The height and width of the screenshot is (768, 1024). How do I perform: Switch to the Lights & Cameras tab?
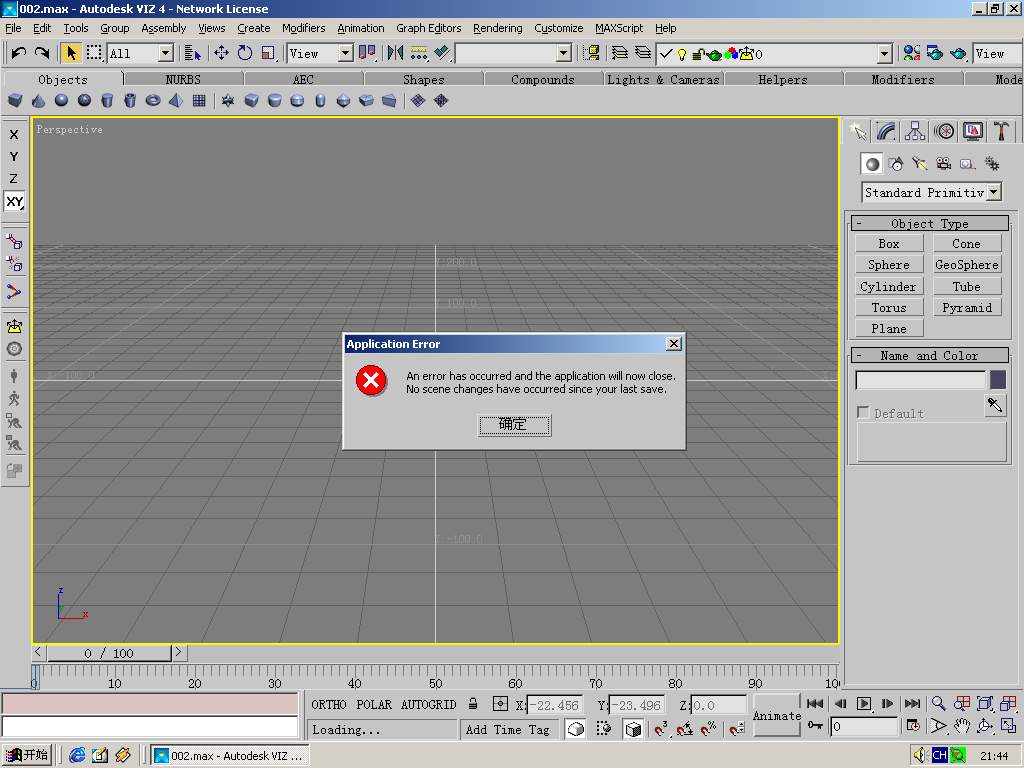[x=663, y=79]
